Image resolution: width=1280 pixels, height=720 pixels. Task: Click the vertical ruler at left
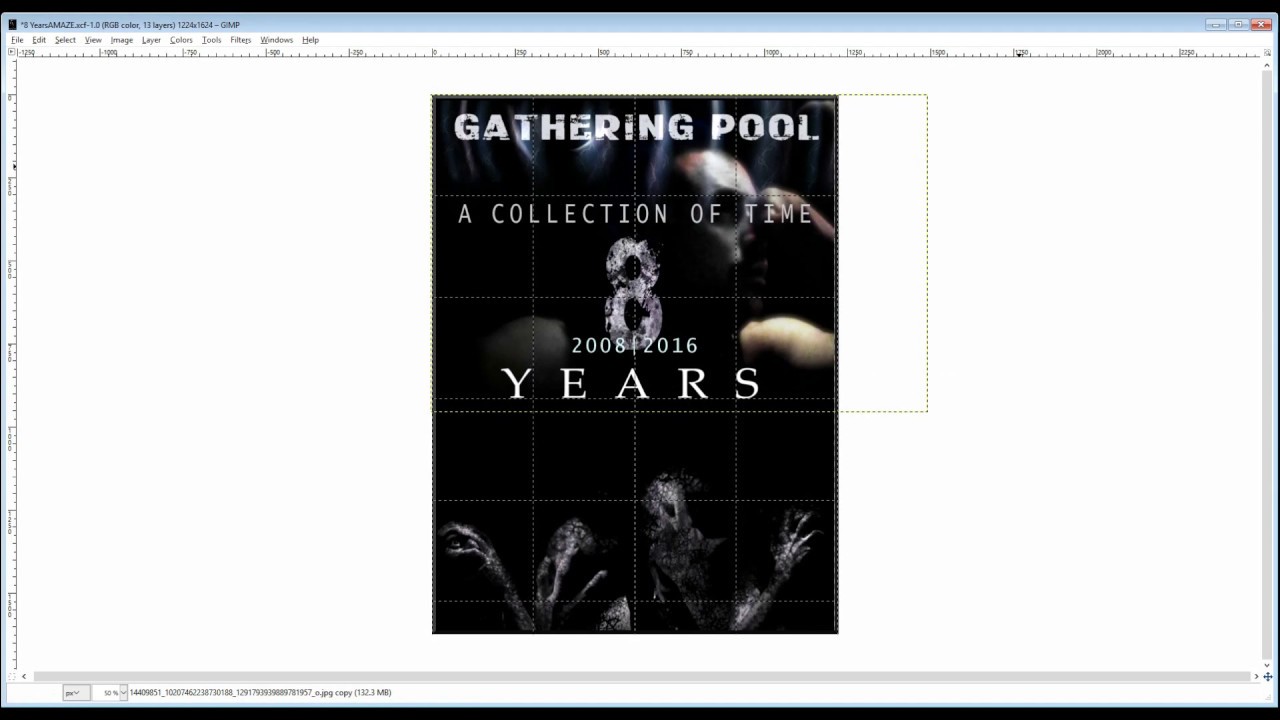[12, 365]
